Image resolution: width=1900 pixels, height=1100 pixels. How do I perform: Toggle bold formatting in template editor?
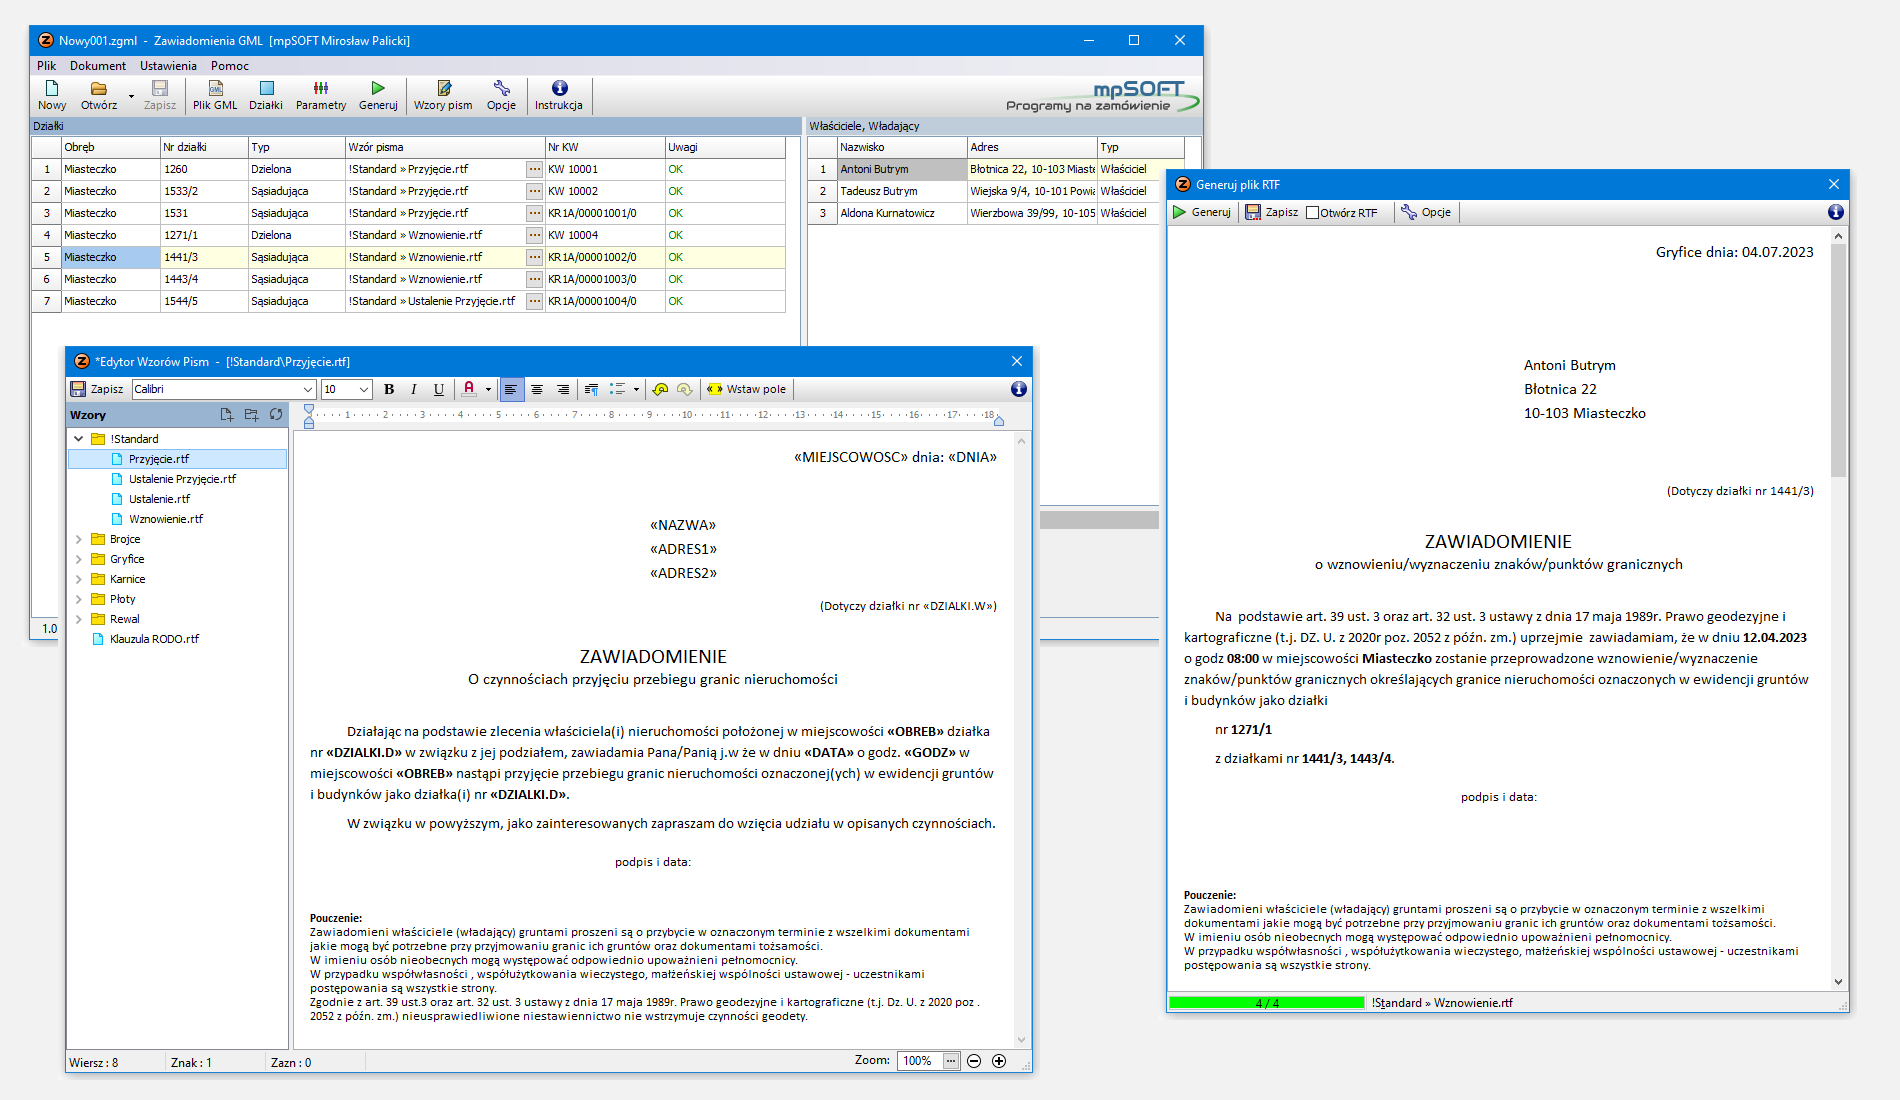tap(389, 389)
